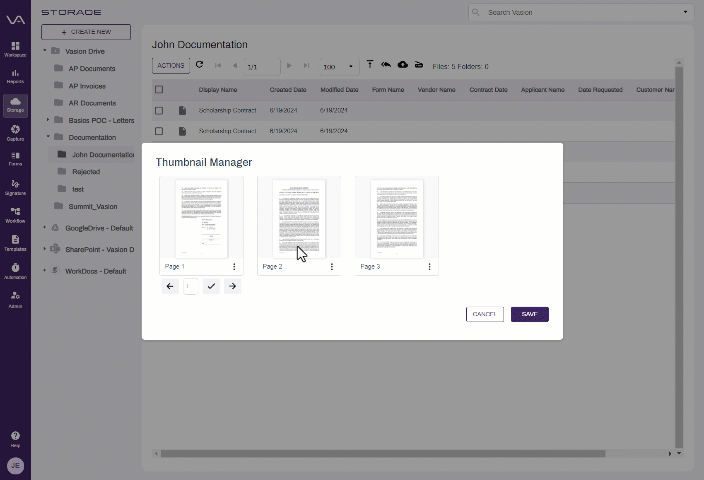The height and width of the screenshot is (480, 704).
Task: Open the Search Vasion dropdown arrow
Action: pos(685,12)
